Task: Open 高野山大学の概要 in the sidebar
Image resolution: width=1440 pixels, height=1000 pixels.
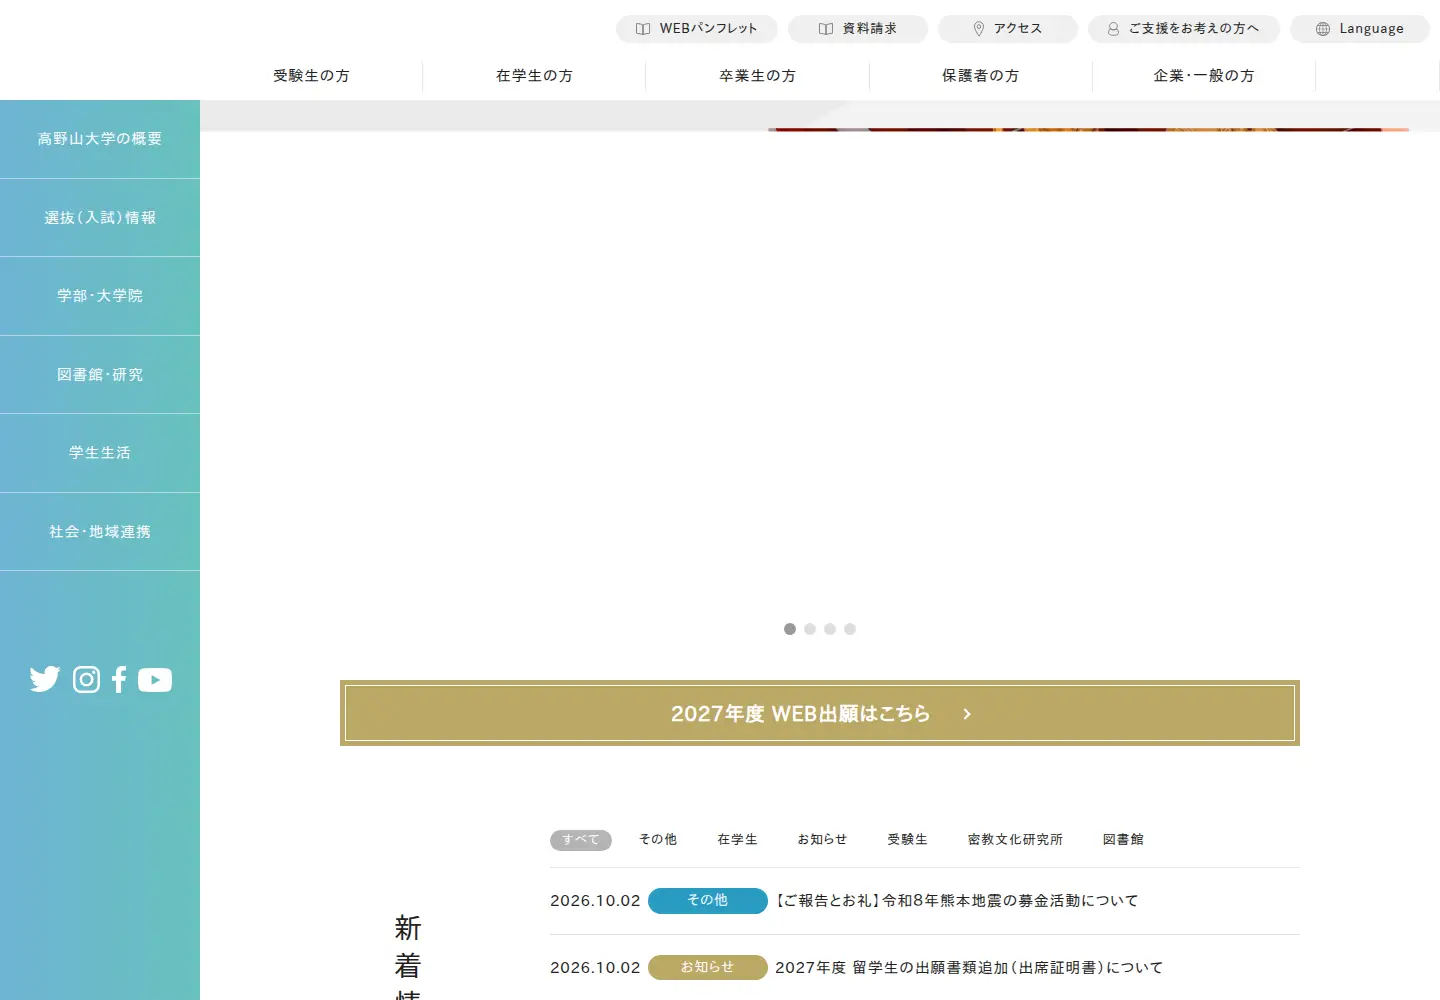Action: pos(100,139)
